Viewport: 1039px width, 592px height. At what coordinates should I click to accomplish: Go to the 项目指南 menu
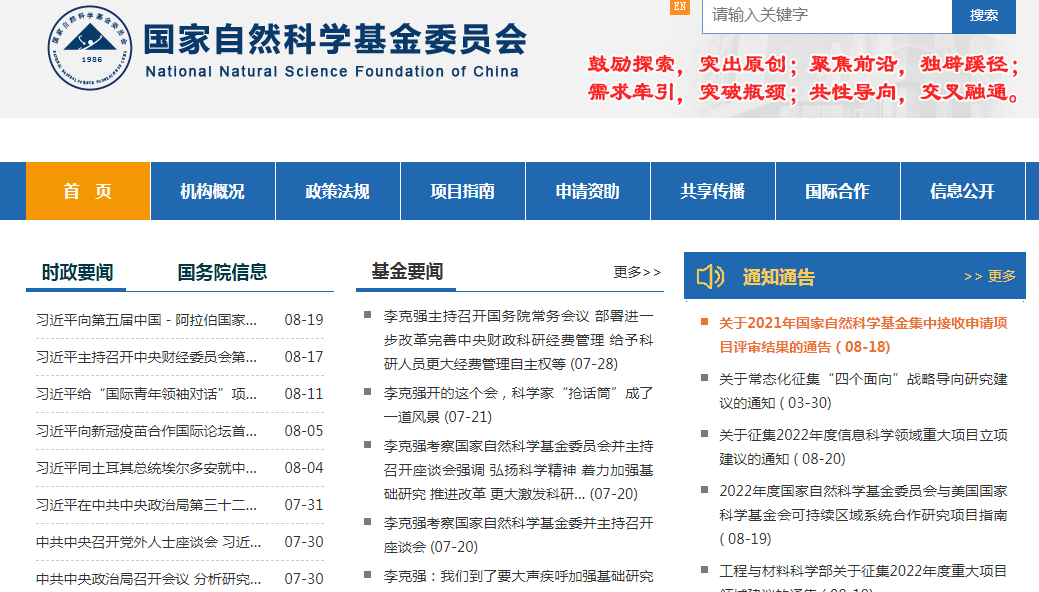462,191
